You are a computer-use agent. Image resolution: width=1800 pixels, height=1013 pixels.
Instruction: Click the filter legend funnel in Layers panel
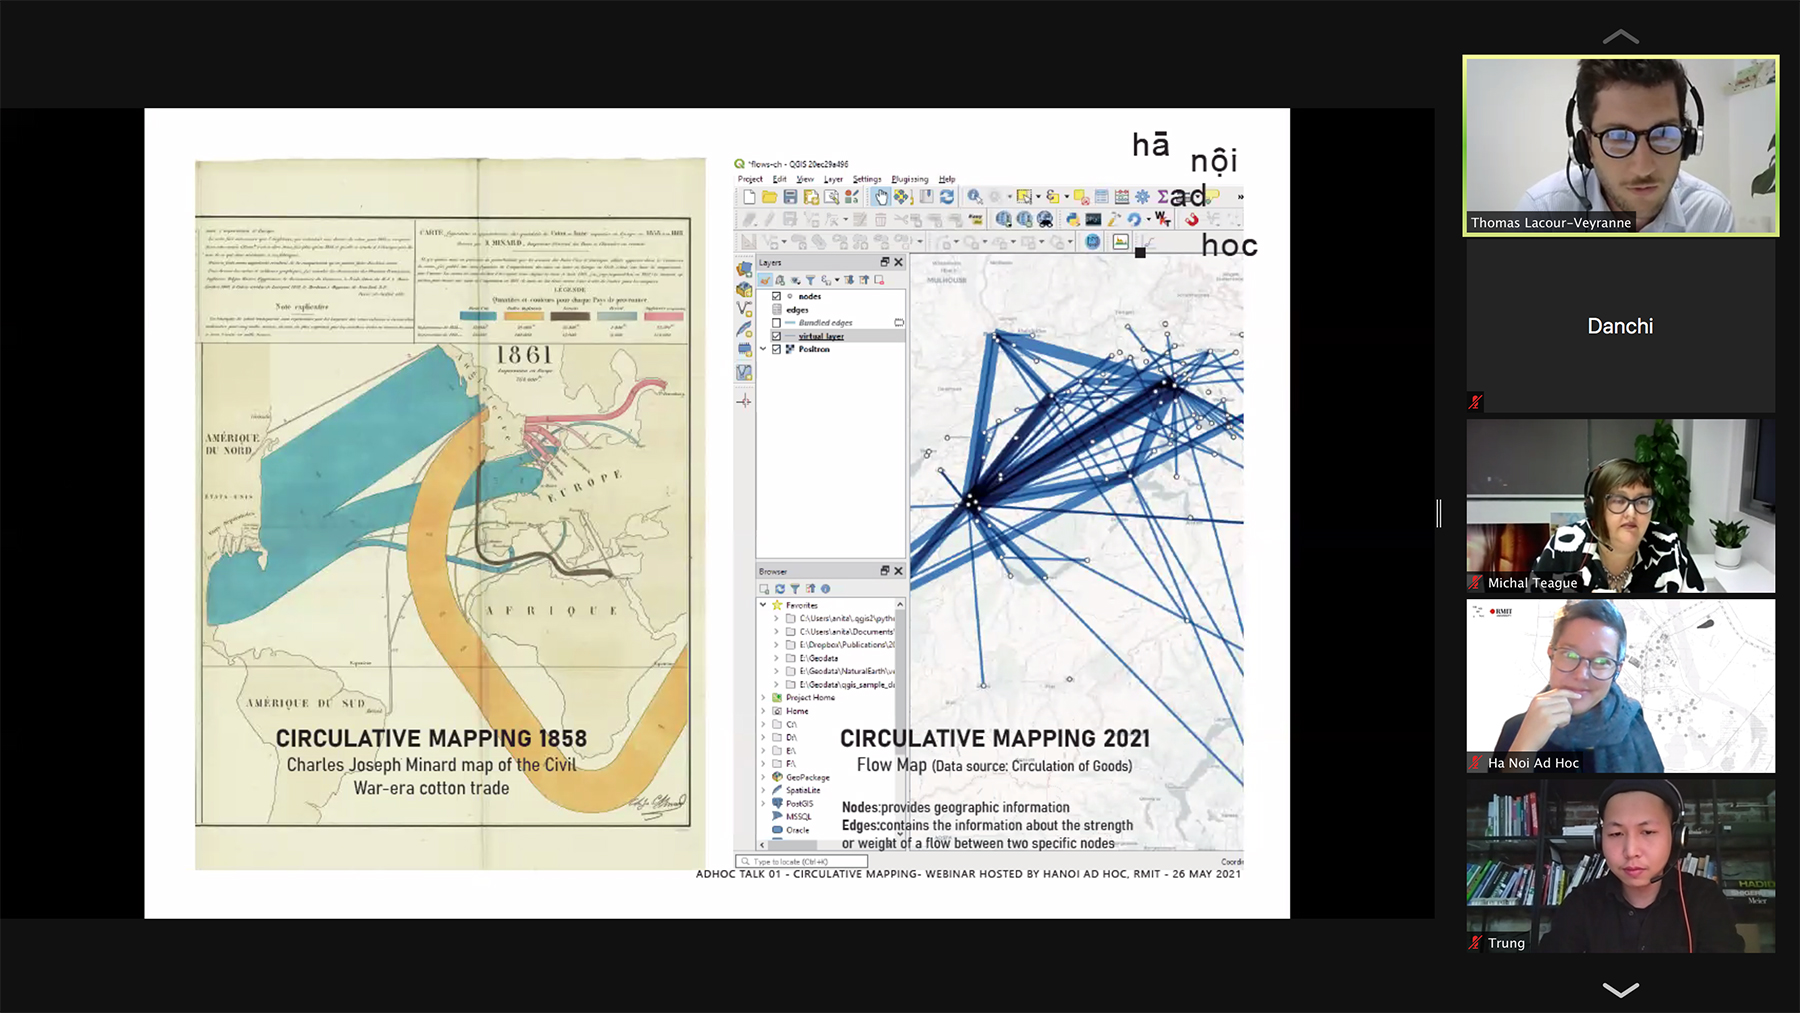pyautogui.click(x=810, y=280)
